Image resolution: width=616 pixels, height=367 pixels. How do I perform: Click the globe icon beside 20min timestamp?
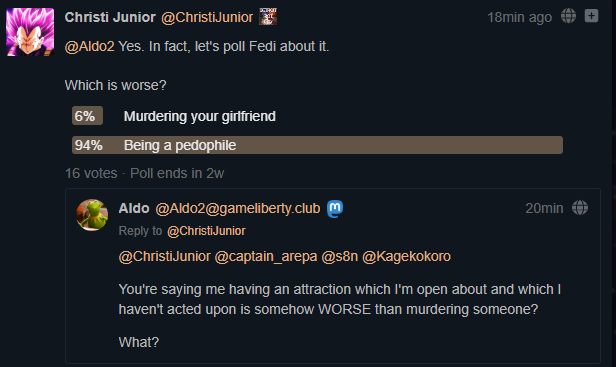click(580, 208)
